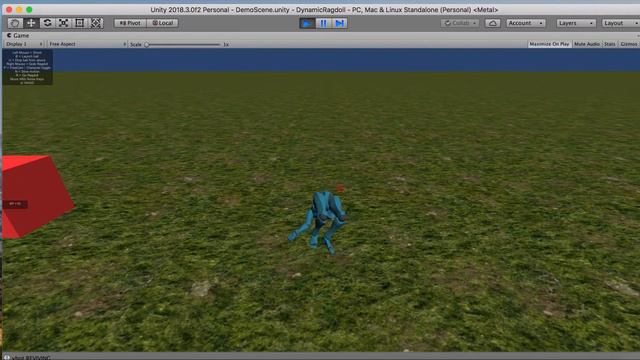Open the Account dropdown
The height and width of the screenshot is (360, 640).
[526, 23]
